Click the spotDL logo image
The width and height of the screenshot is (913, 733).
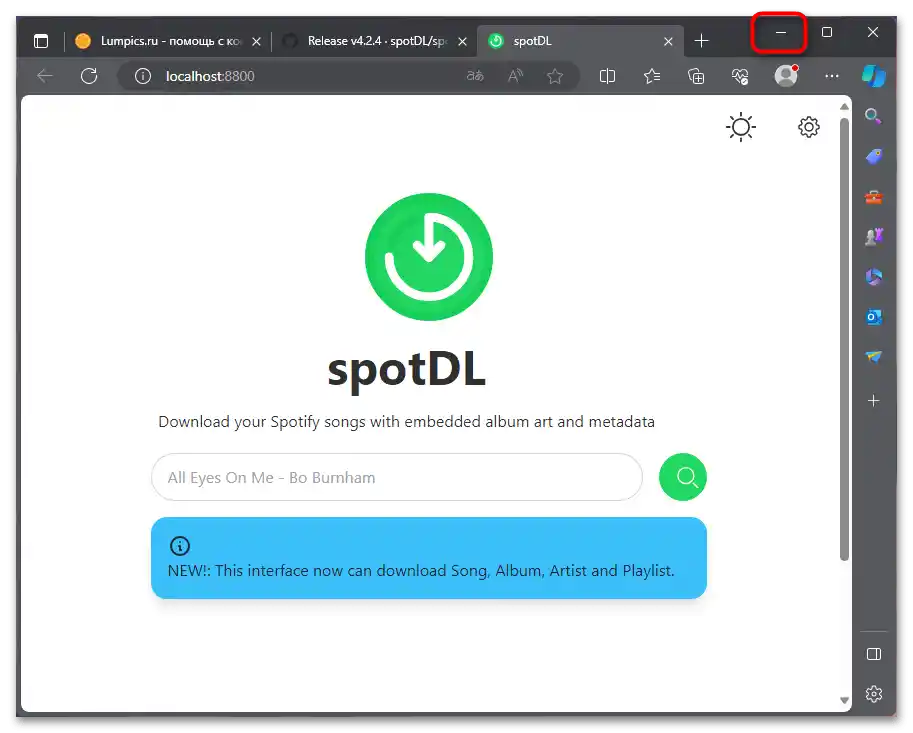(x=429, y=257)
